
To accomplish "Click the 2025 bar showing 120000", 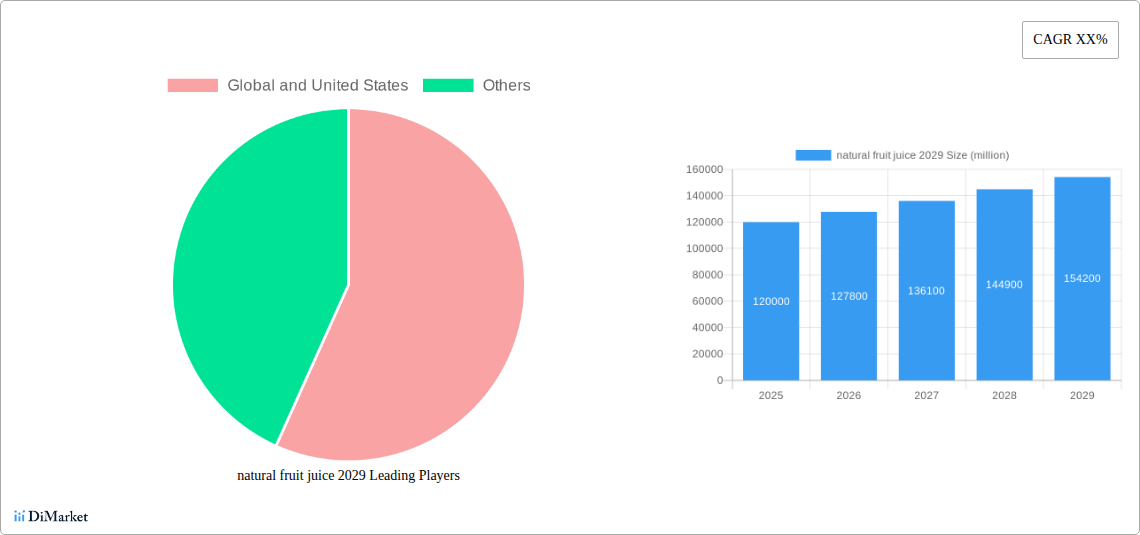I will pos(771,301).
